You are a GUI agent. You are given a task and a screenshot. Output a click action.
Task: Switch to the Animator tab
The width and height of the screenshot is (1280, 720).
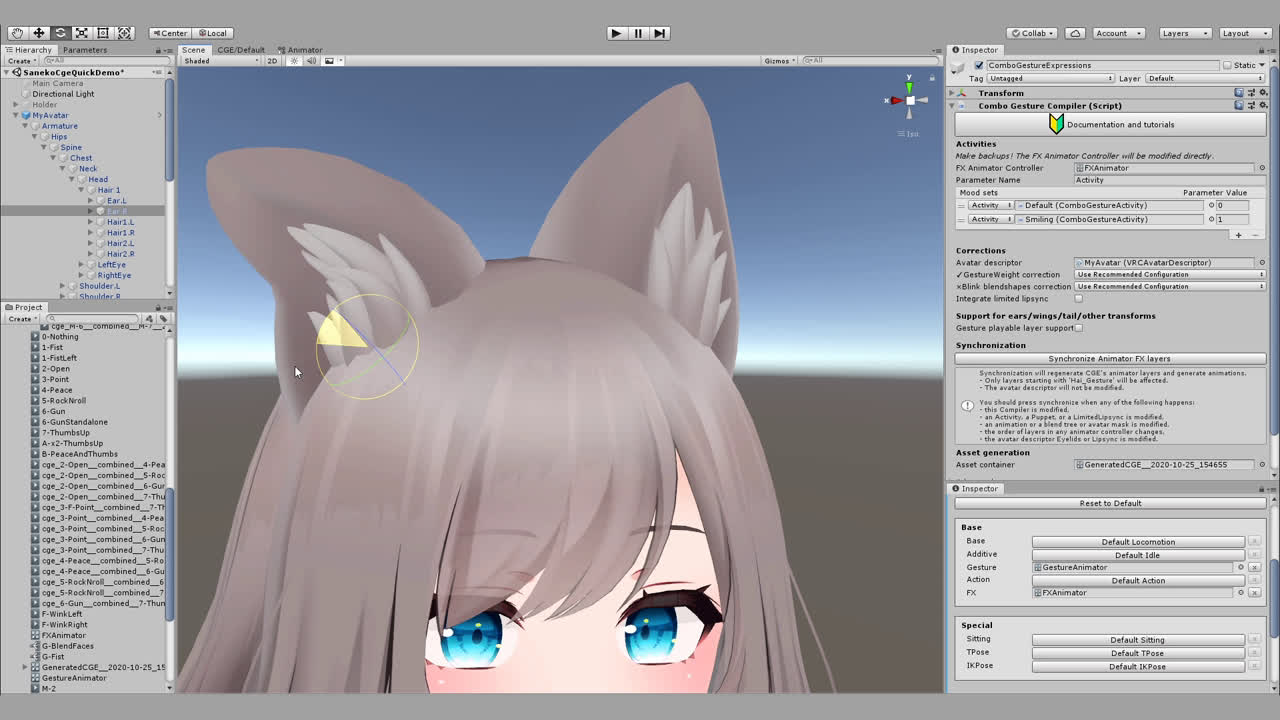300,50
